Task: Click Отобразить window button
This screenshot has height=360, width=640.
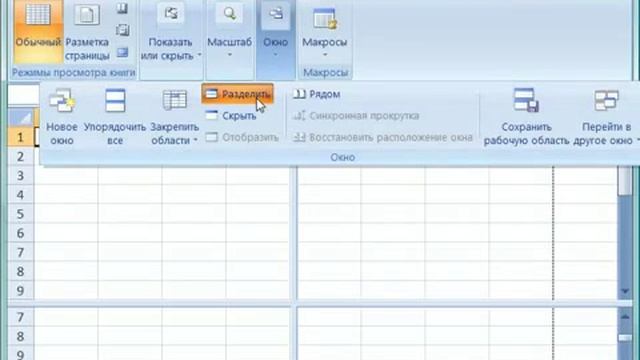Action: (242, 138)
